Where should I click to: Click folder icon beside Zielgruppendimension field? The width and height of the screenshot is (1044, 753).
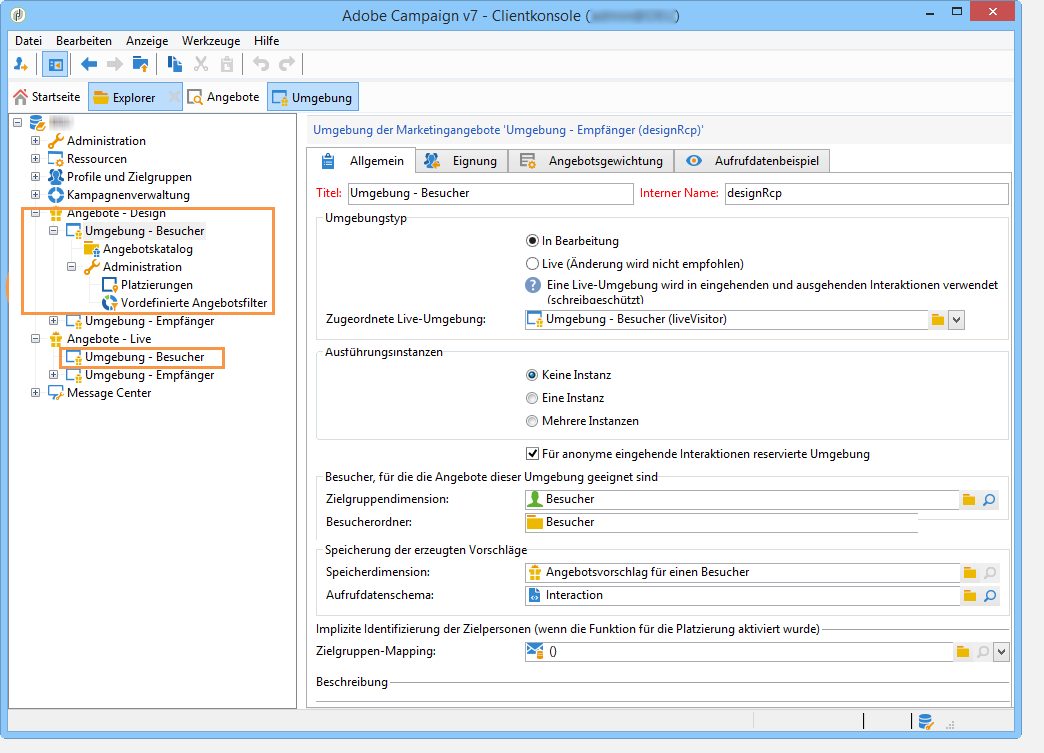[x=969, y=499]
